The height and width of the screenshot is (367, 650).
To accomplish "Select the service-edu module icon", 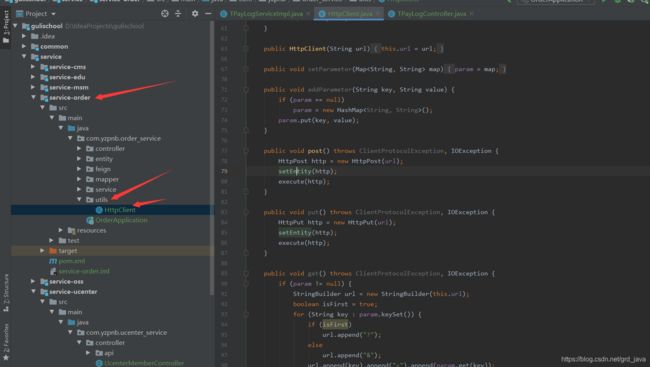I will tap(44, 77).
